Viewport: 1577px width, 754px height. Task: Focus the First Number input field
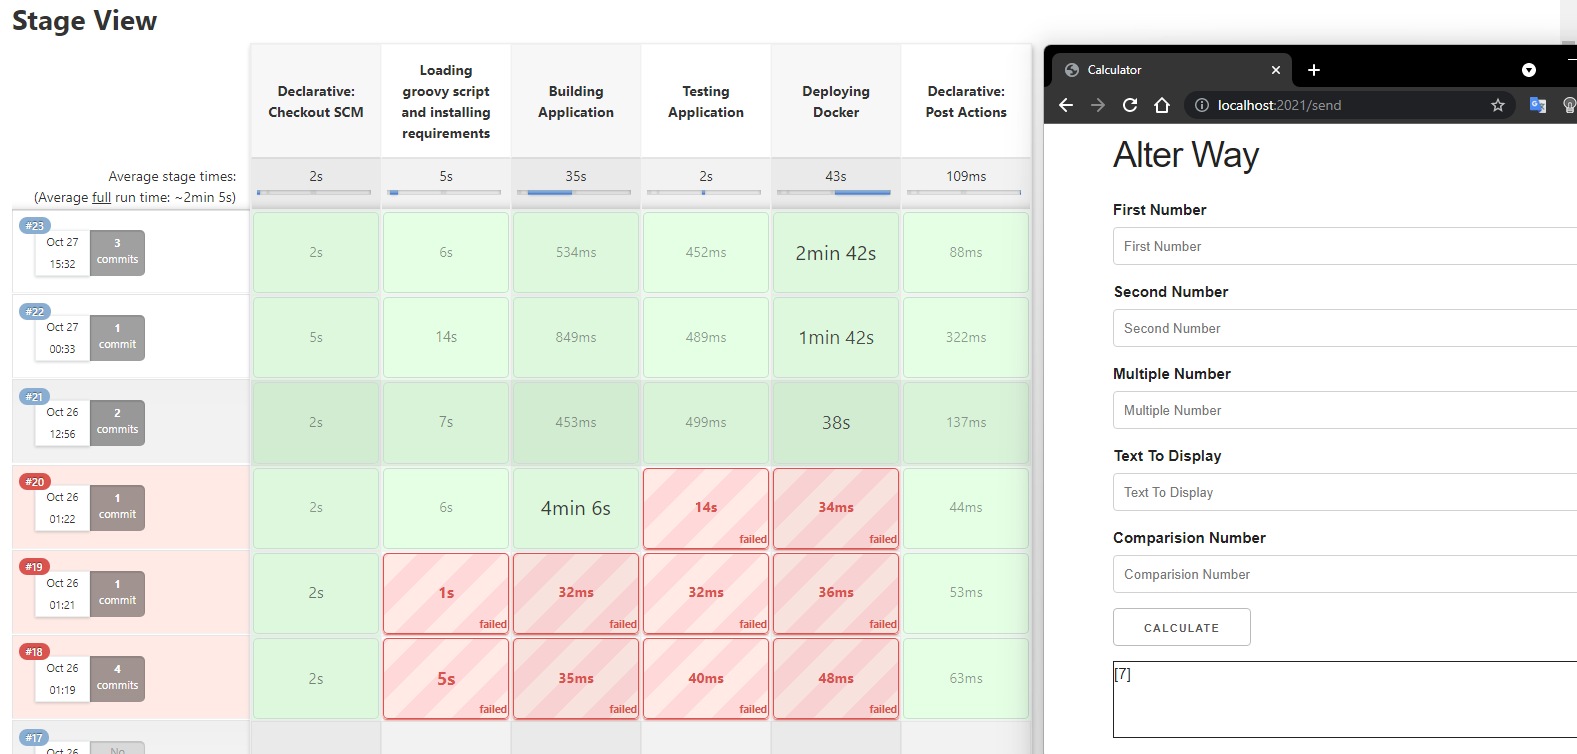1345,246
